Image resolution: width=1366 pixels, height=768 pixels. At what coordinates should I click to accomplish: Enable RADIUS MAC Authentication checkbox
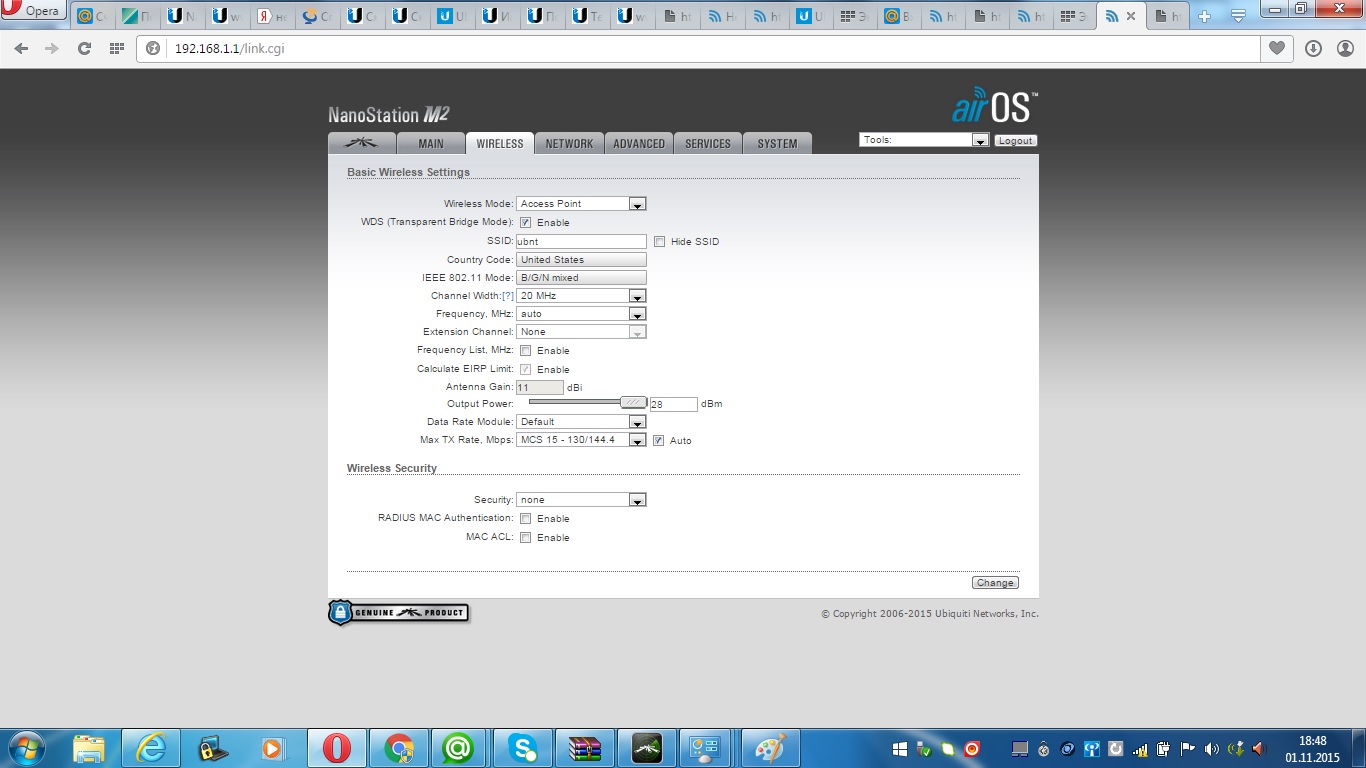525,519
